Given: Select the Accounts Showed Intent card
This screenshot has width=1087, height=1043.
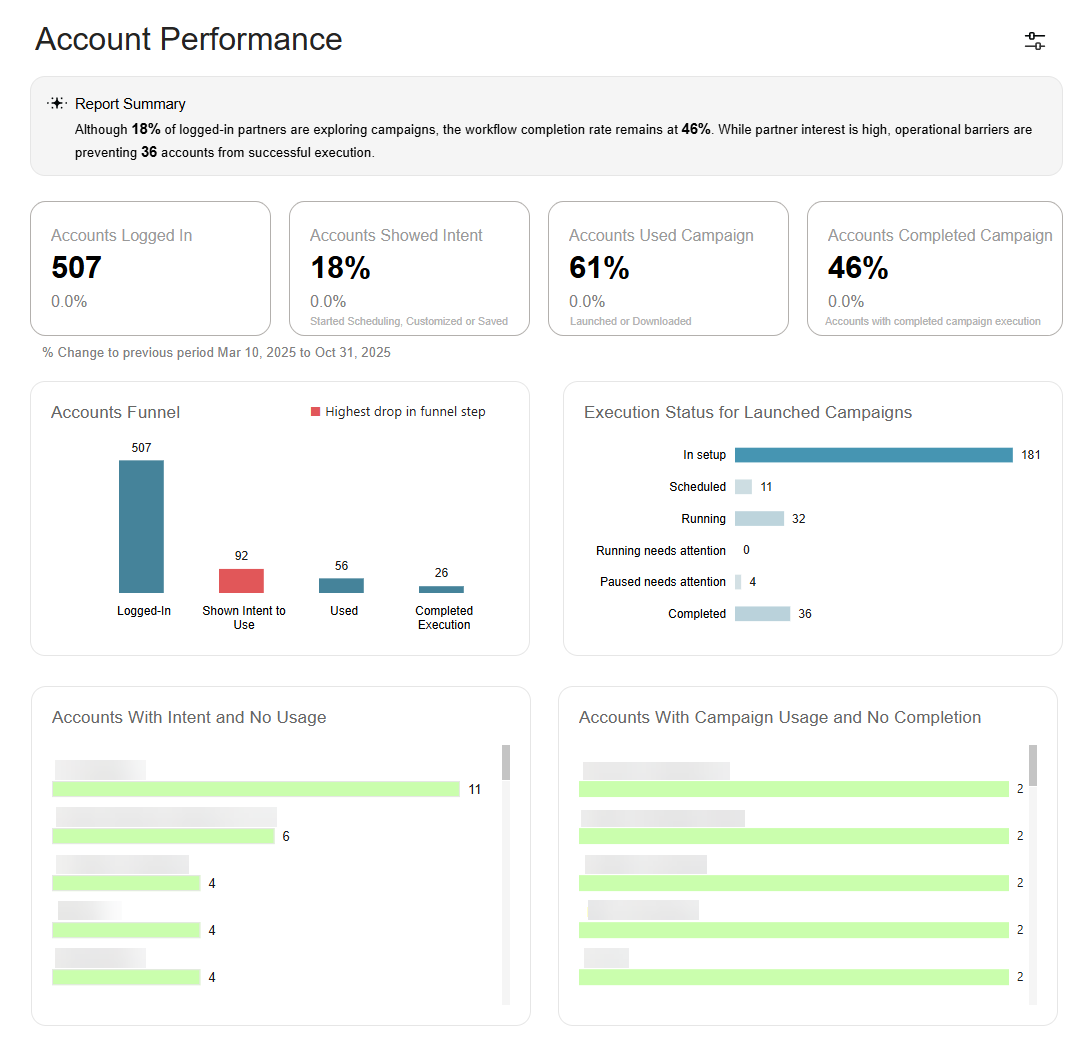Looking at the screenshot, I should point(409,269).
